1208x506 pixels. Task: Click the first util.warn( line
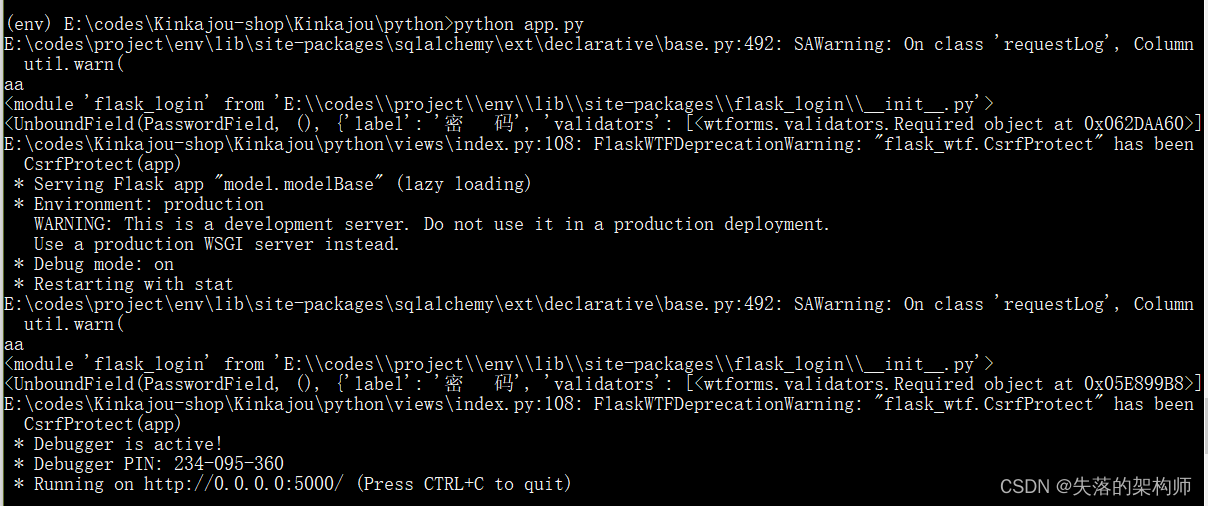click(74, 64)
